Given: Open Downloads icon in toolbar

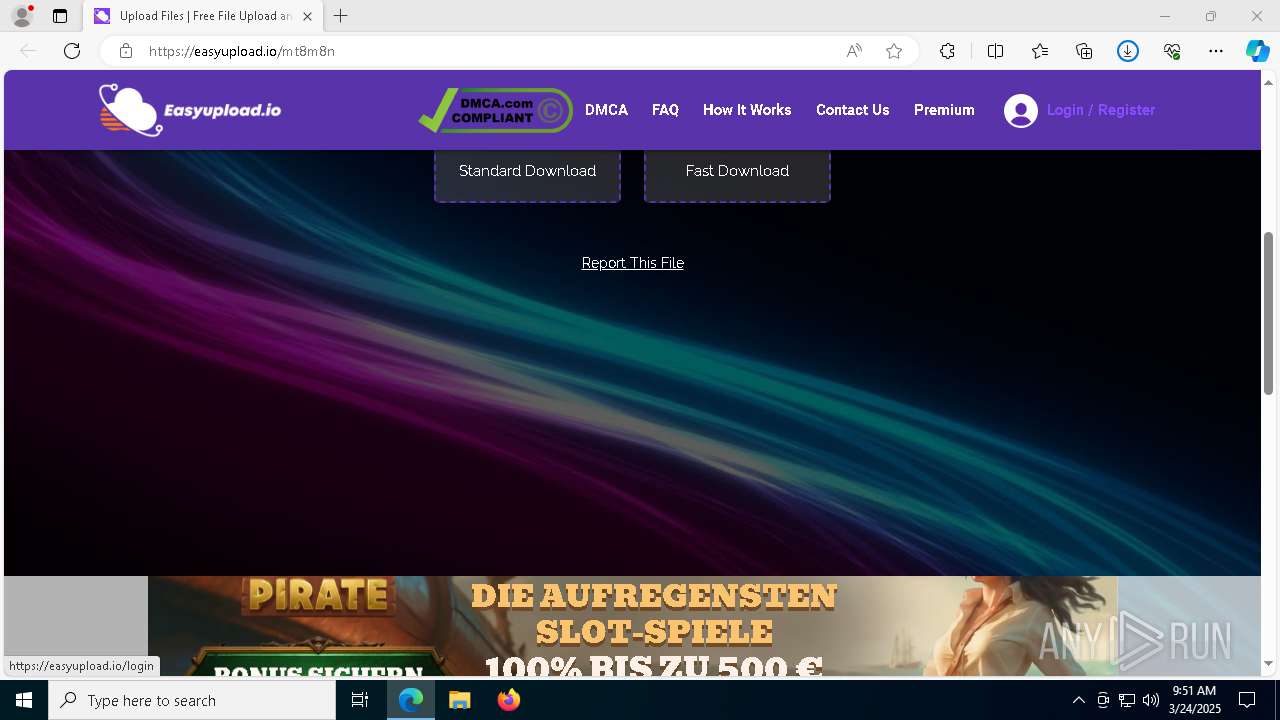Looking at the screenshot, I should click(x=1128, y=51).
